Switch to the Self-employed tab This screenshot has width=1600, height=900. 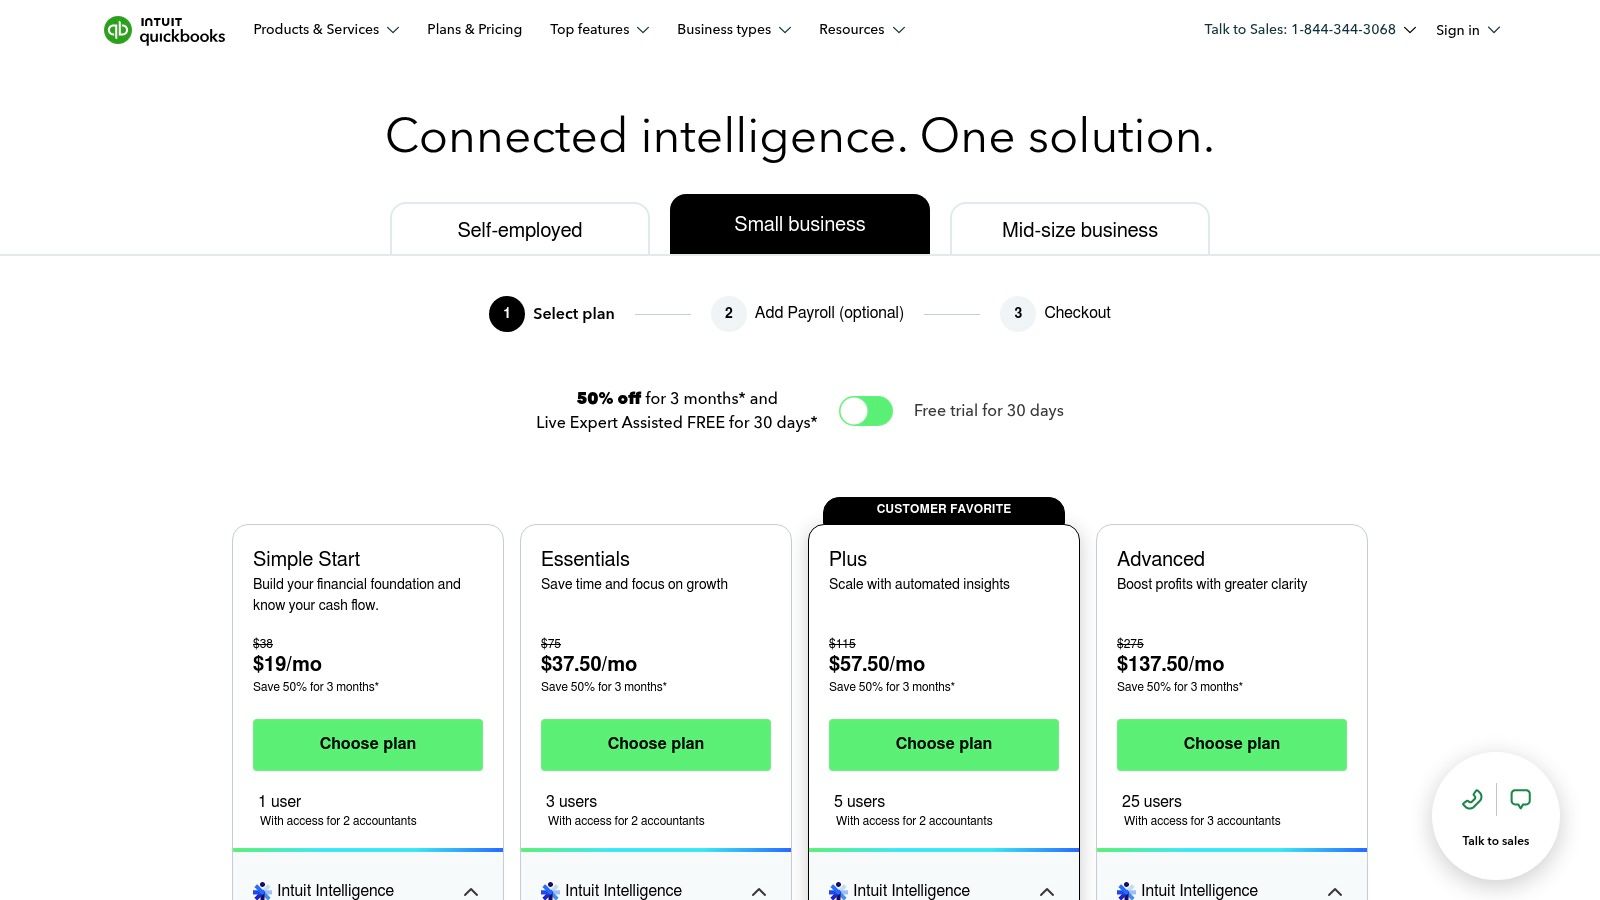click(520, 230)
